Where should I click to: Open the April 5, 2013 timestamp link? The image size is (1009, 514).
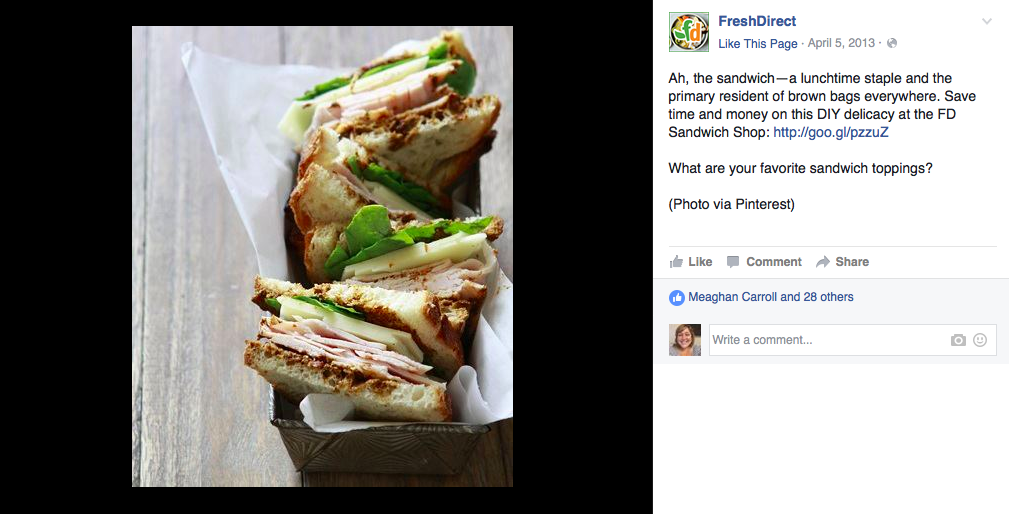[x=841, y=43]
